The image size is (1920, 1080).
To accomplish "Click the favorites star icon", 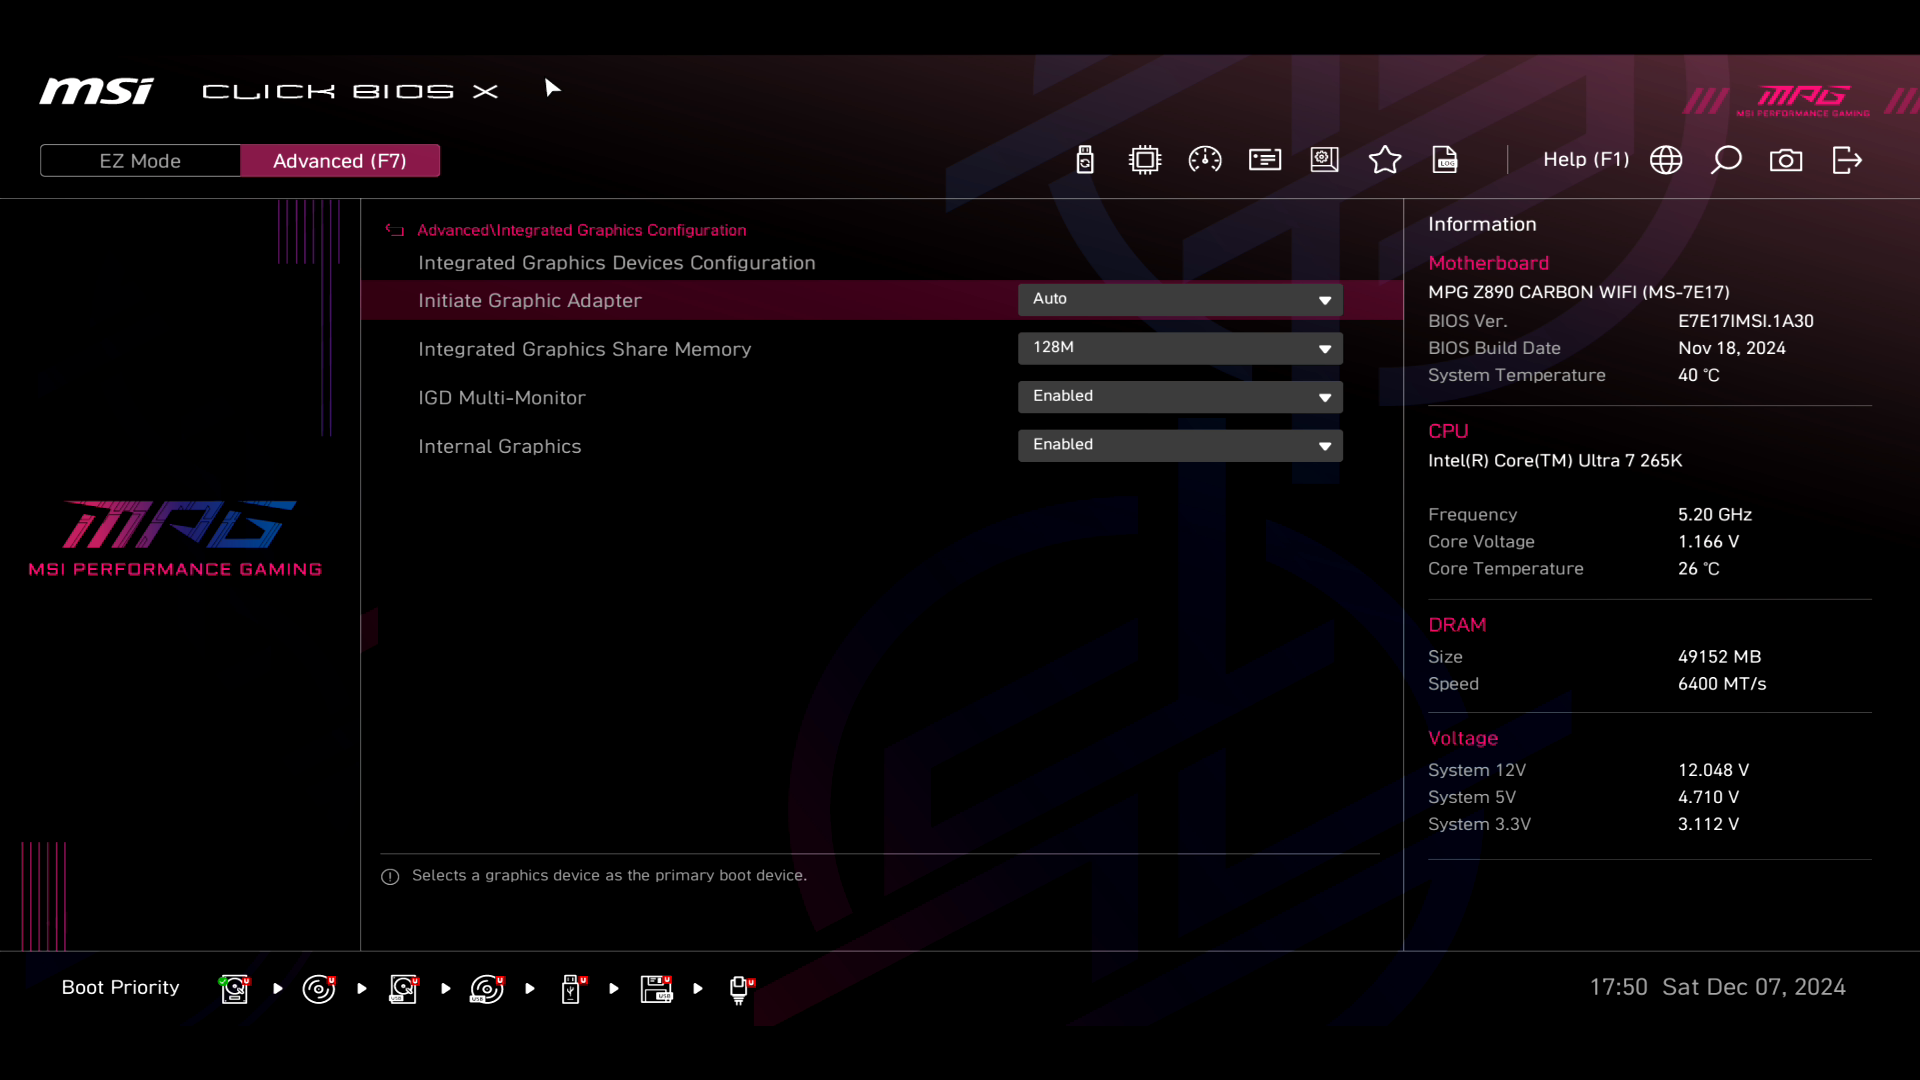I will point(1385,160).
